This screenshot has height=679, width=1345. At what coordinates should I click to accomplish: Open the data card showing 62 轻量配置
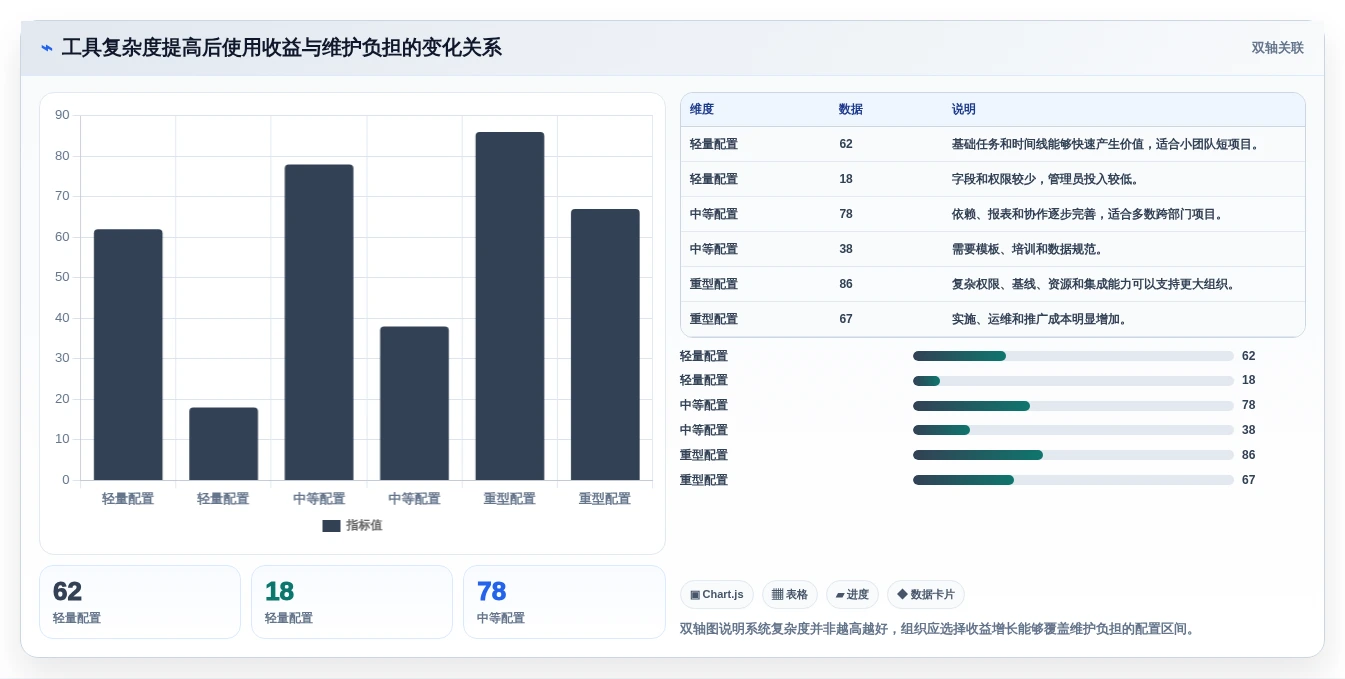pos(140,602)
